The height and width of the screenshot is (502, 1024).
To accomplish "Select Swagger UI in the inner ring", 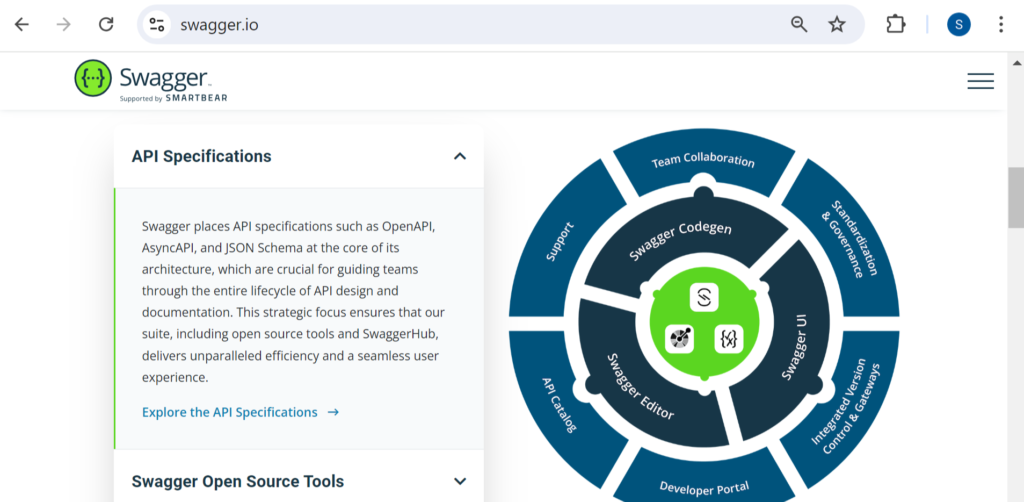I will click(792, 346).
